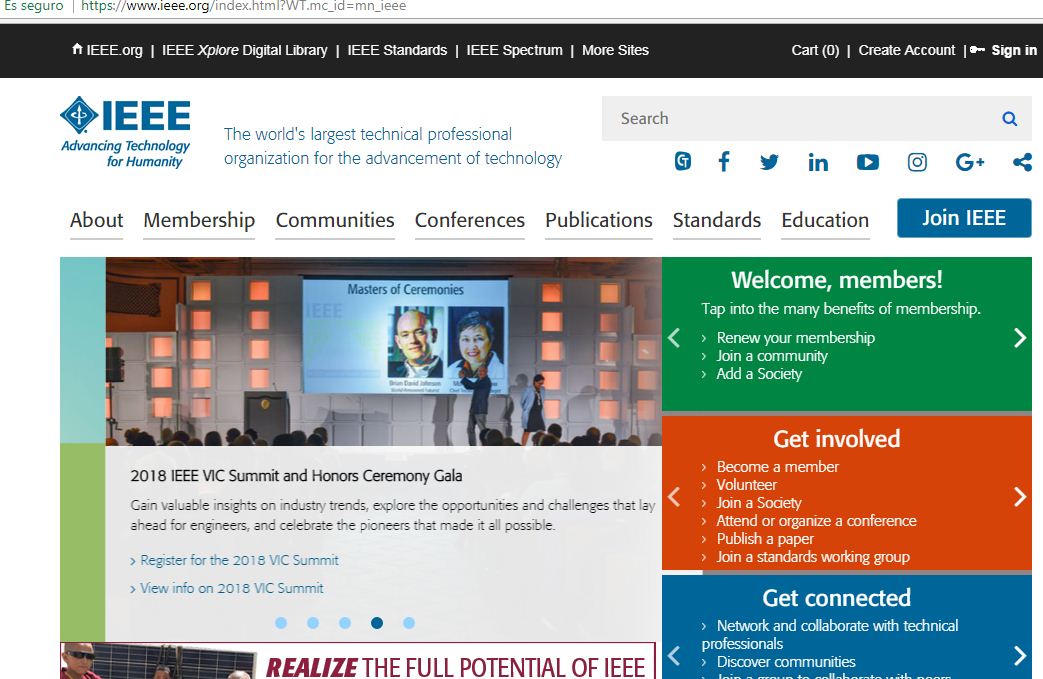Screen dimensions: 1043x679
Task: Click the Masters of Ceremonies carousel image
Action: coord(383,351)
